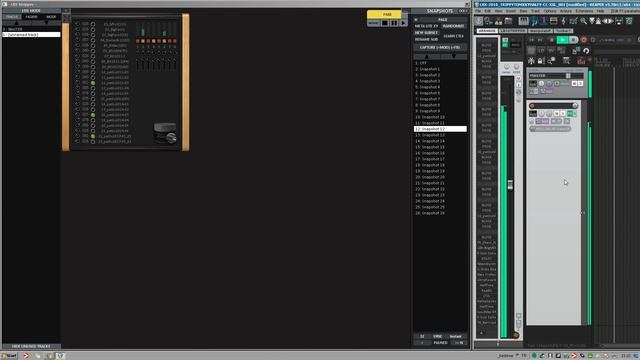Click the record arm circle on track 1
Screen dimensions: 640x360
coord(532,106)
